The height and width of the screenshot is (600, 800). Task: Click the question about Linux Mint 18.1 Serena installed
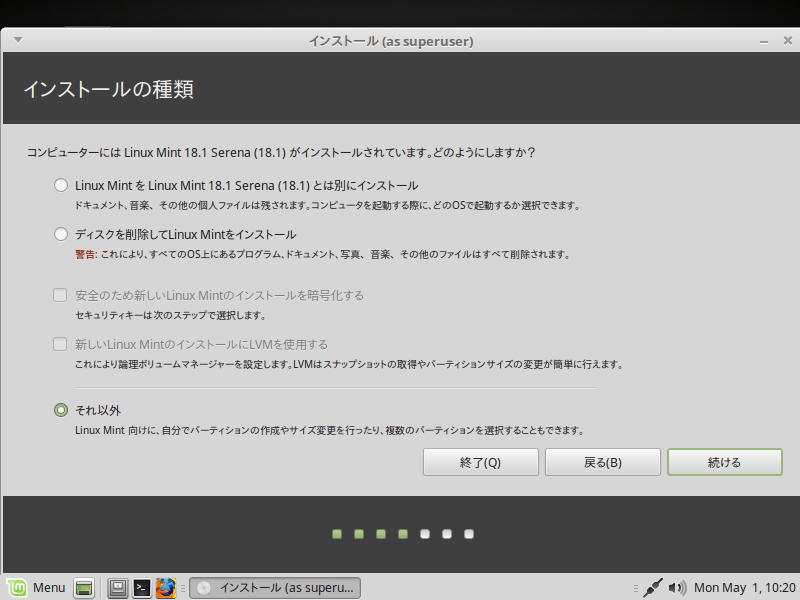281,153
